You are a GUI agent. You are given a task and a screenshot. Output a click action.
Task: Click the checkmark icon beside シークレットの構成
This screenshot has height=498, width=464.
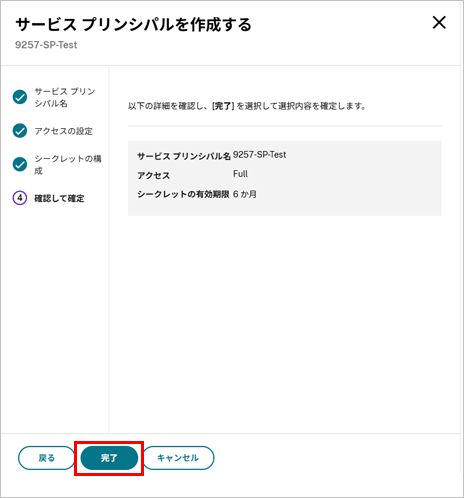point(20,164)
